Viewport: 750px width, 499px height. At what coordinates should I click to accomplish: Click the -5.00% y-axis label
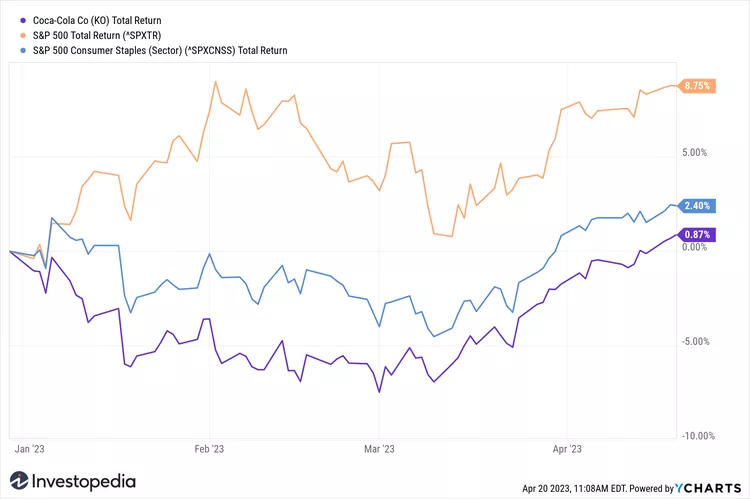point(694,341)
